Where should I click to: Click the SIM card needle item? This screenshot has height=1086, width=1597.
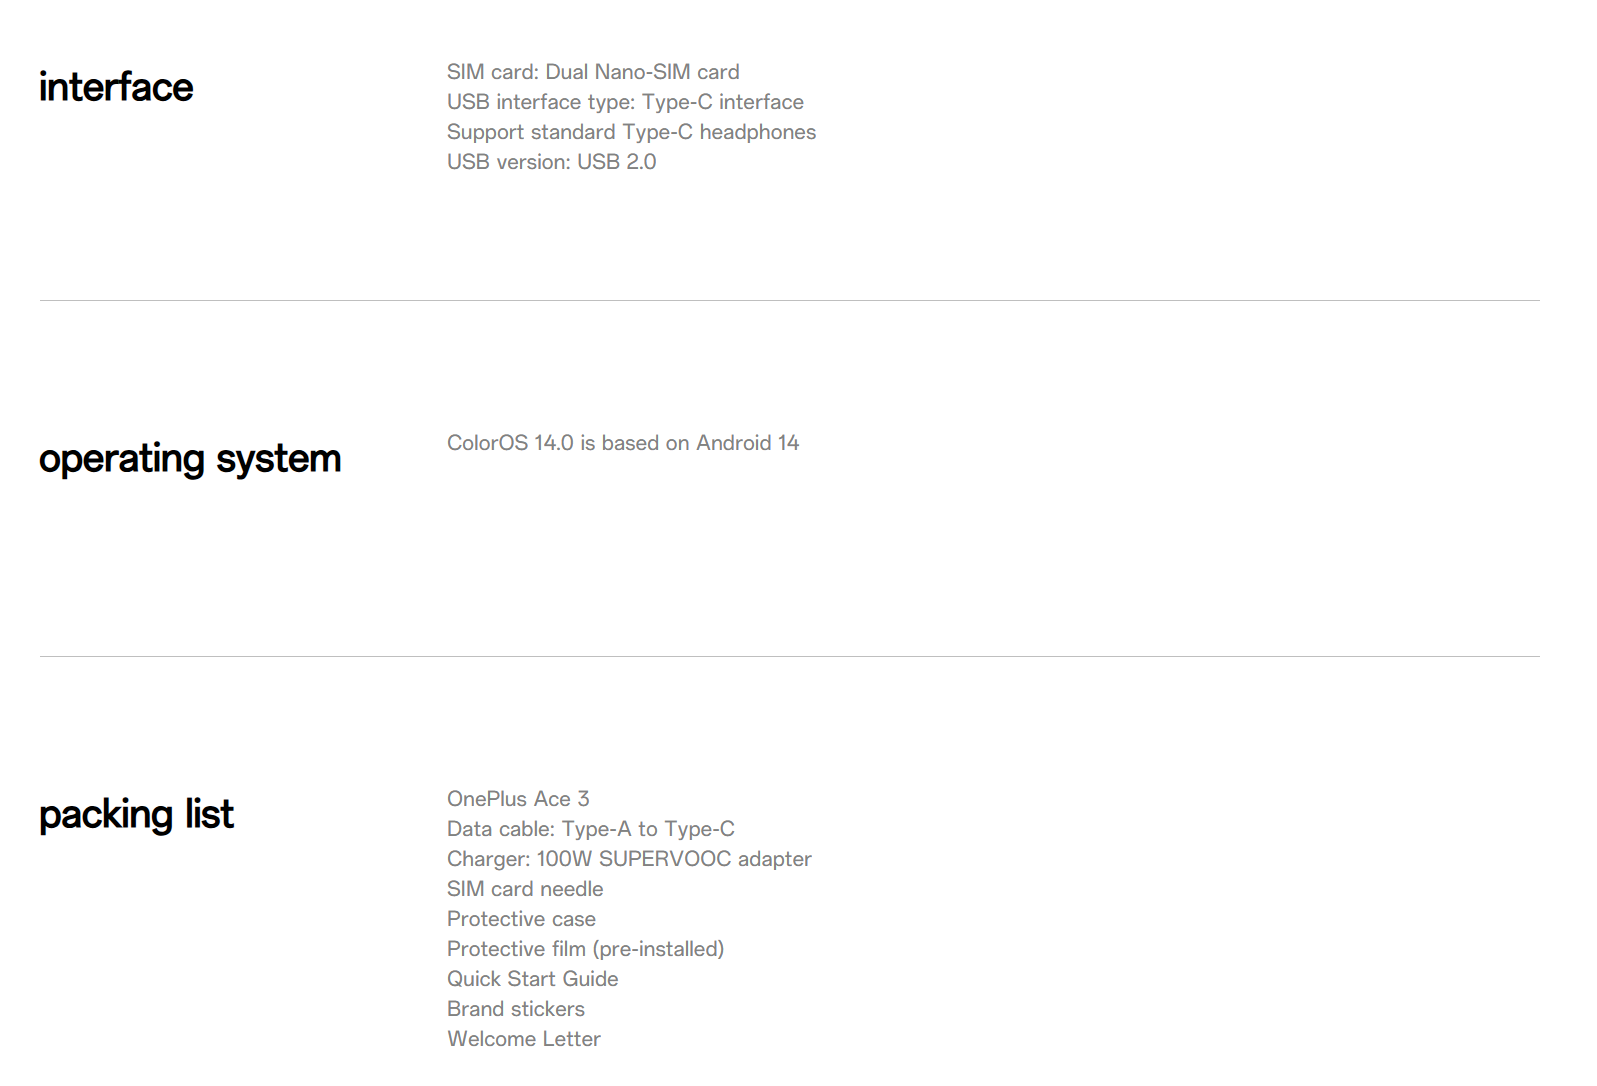[x=525, y=889]
